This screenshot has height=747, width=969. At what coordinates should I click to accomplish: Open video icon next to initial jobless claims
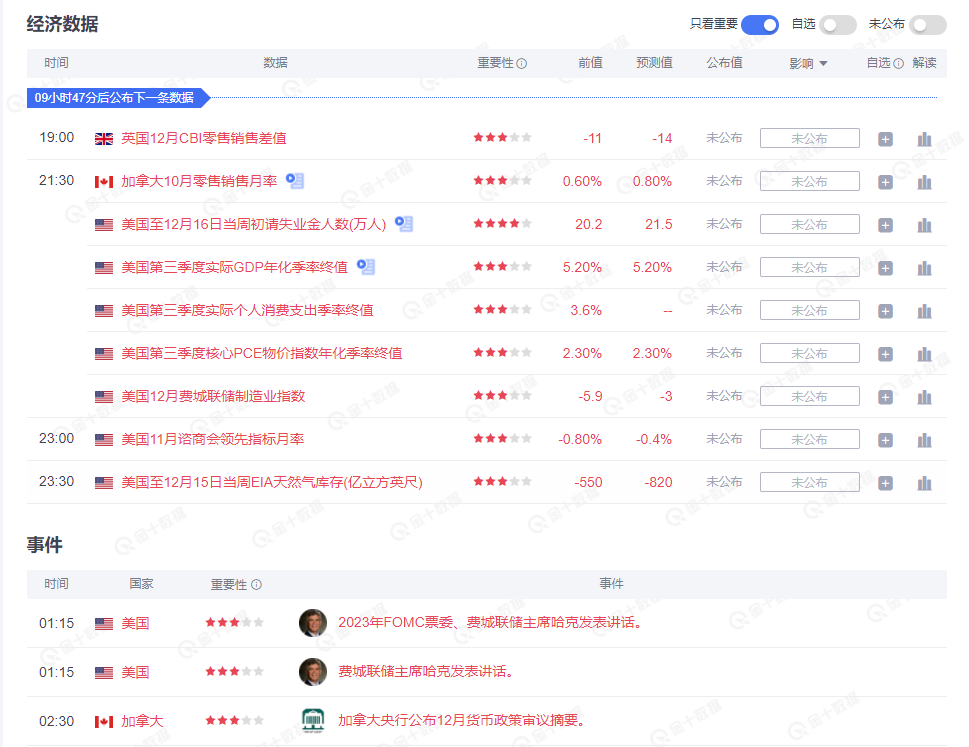403,224
